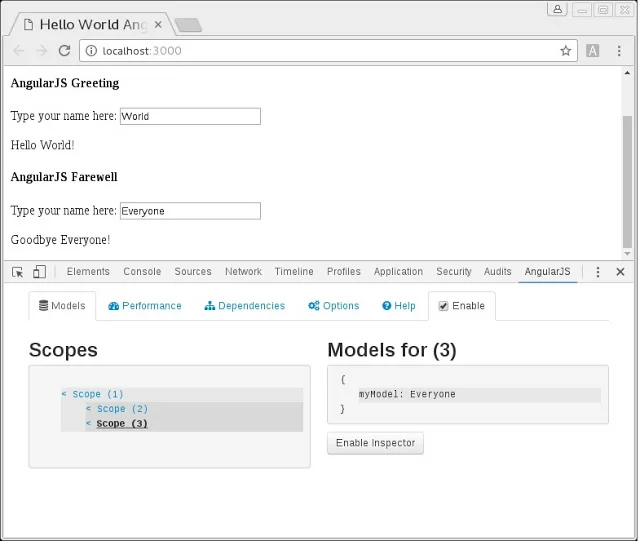Select the Models tab in Batarang
Image resolution: width=640 pixels, height=541 pixels.
[62, 306]
